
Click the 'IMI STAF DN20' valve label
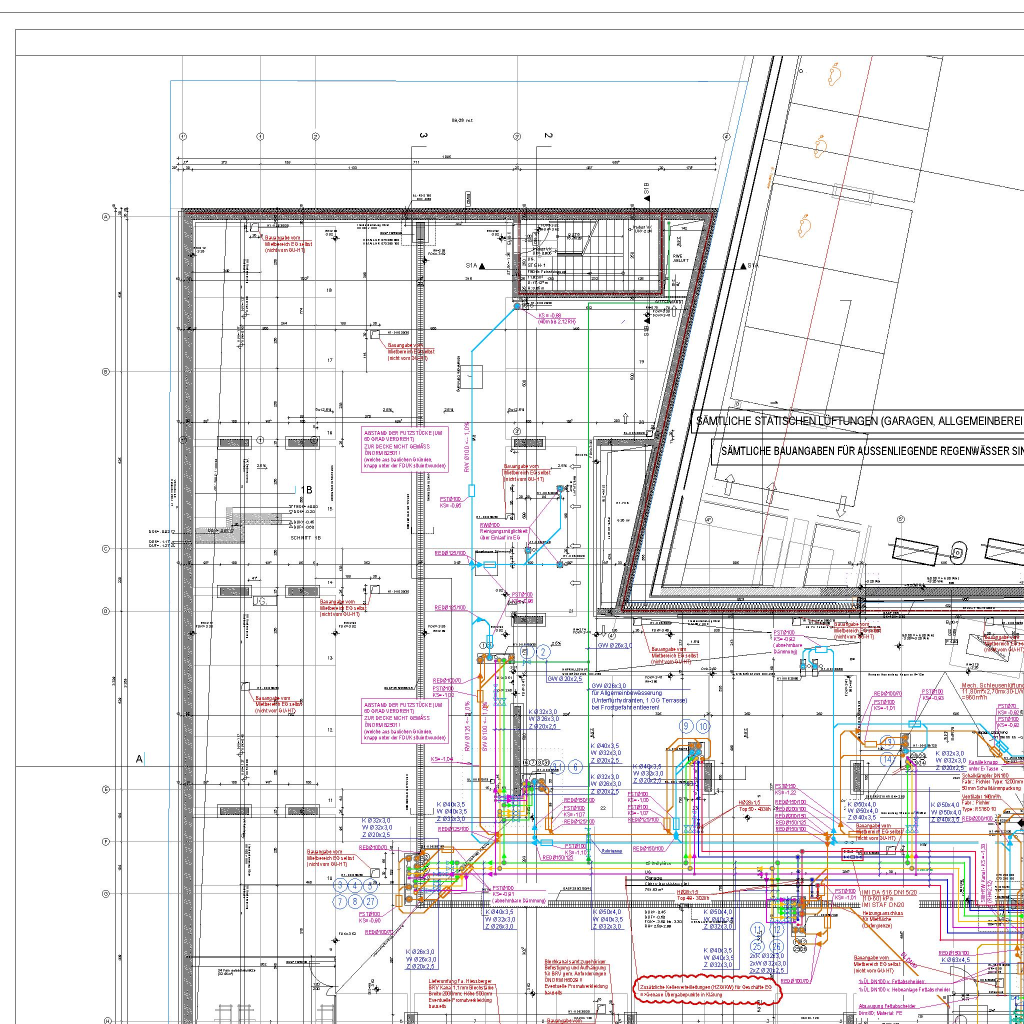click(883, 905)
